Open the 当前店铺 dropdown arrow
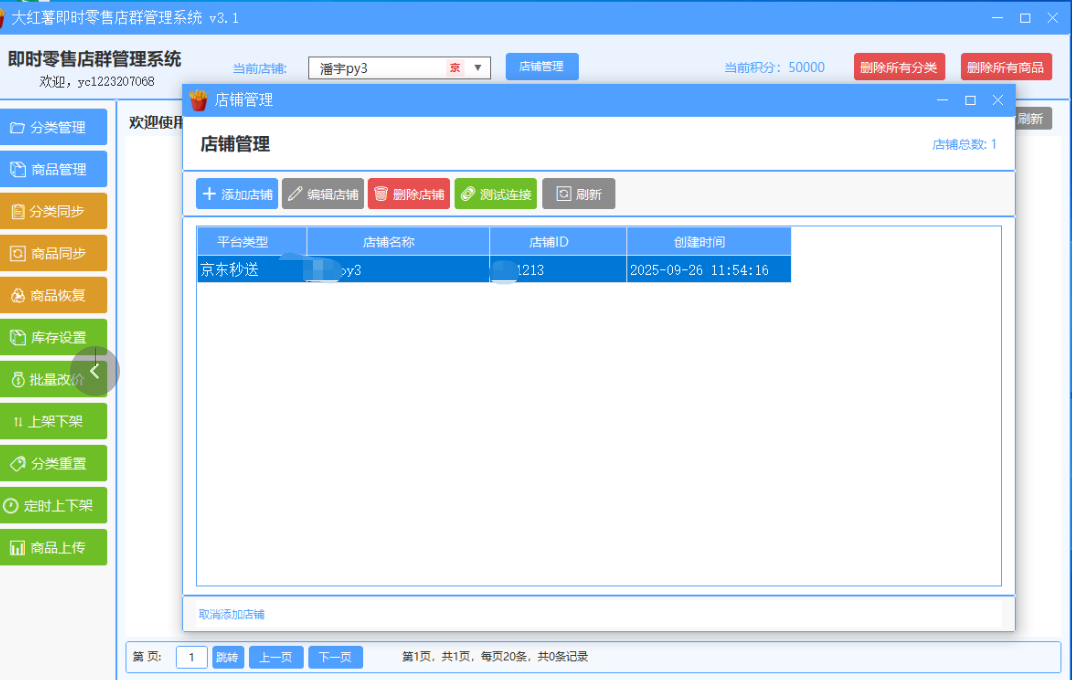This screenshot has width=1072, height=680. [x=478, y=68]
